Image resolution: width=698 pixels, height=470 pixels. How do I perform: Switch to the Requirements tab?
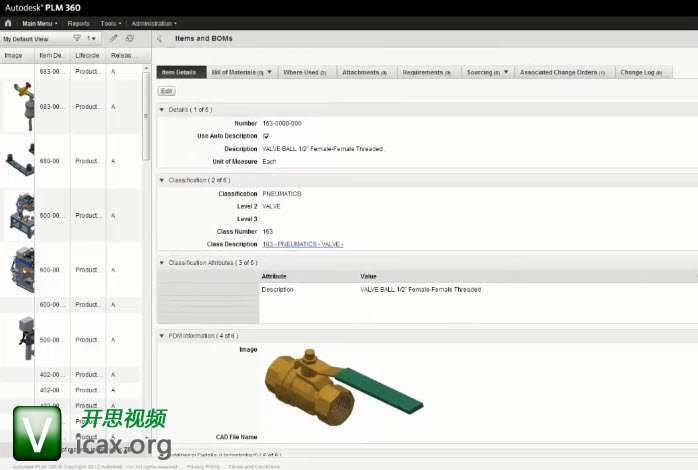point(429,72)
